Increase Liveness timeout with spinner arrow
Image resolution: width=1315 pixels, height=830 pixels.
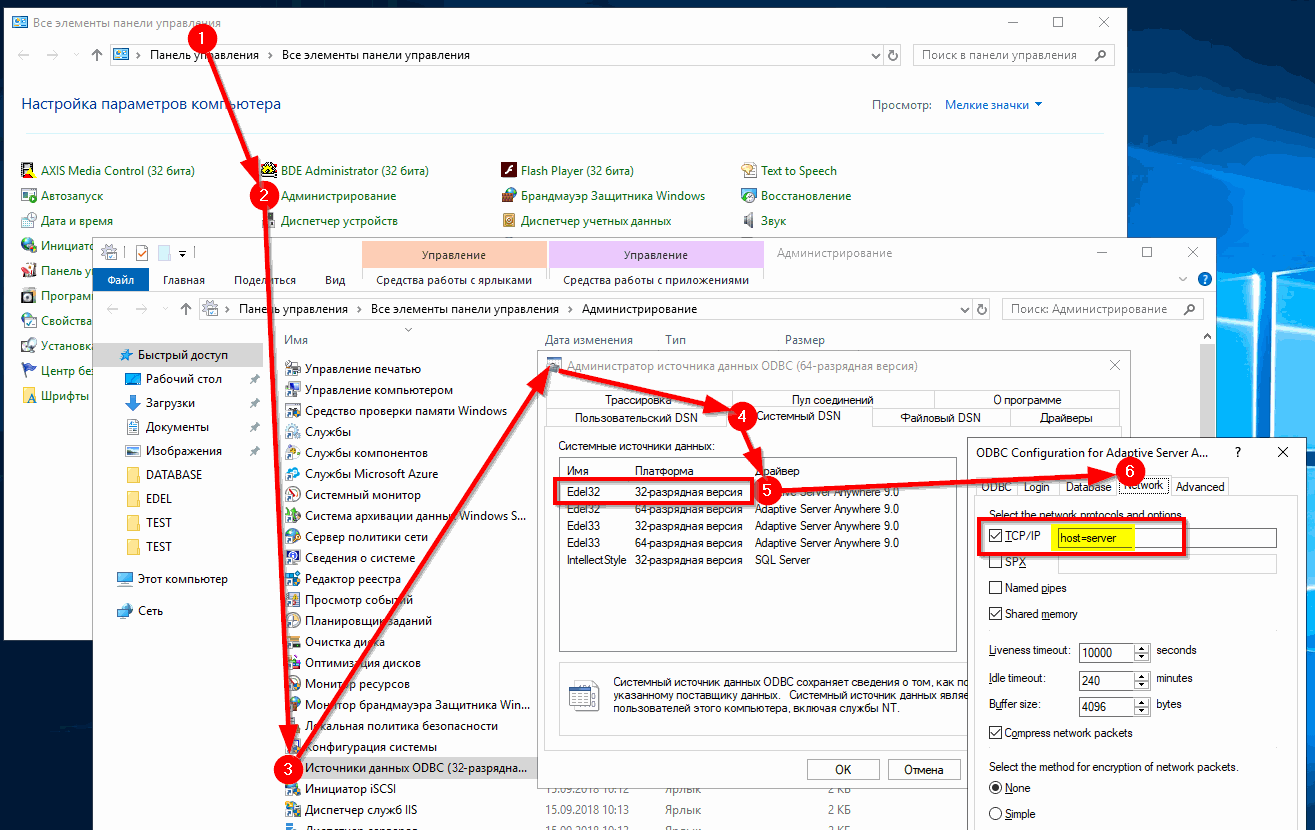click(1142, 647)
